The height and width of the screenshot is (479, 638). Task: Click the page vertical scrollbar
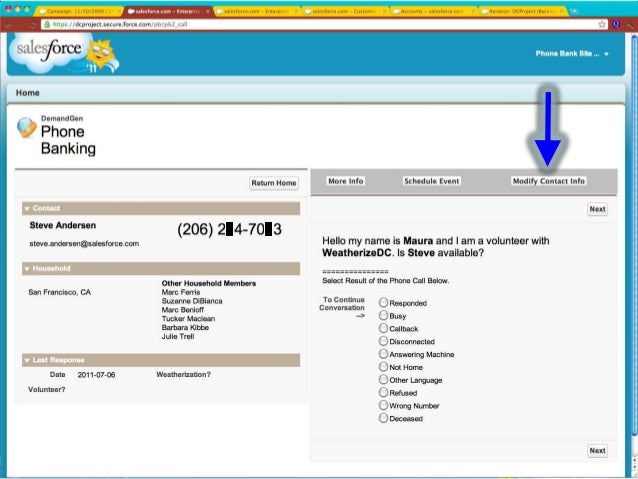click(634, 236)
